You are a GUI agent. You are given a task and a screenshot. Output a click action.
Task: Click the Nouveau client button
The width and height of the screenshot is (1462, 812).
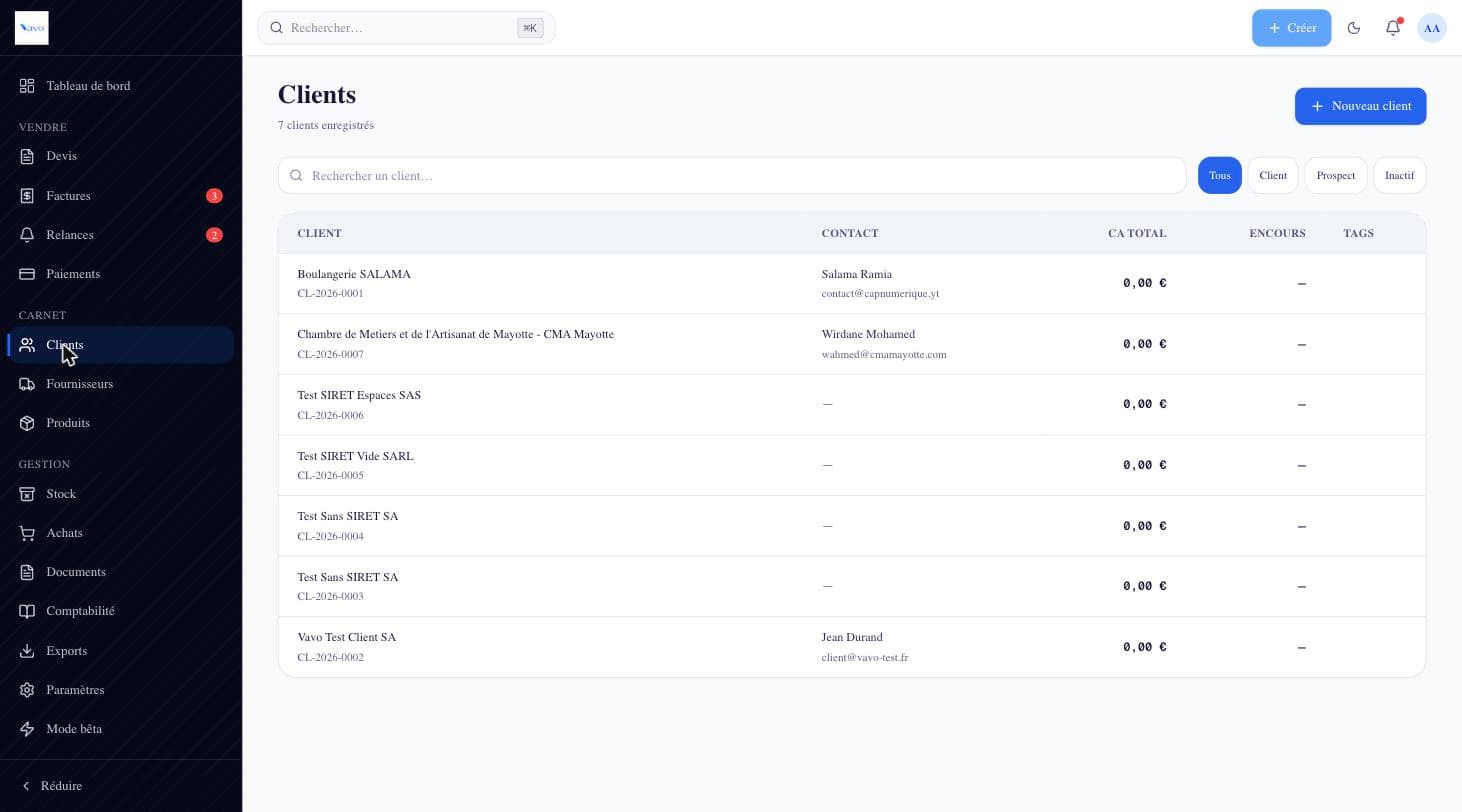tap(1360, 106)
